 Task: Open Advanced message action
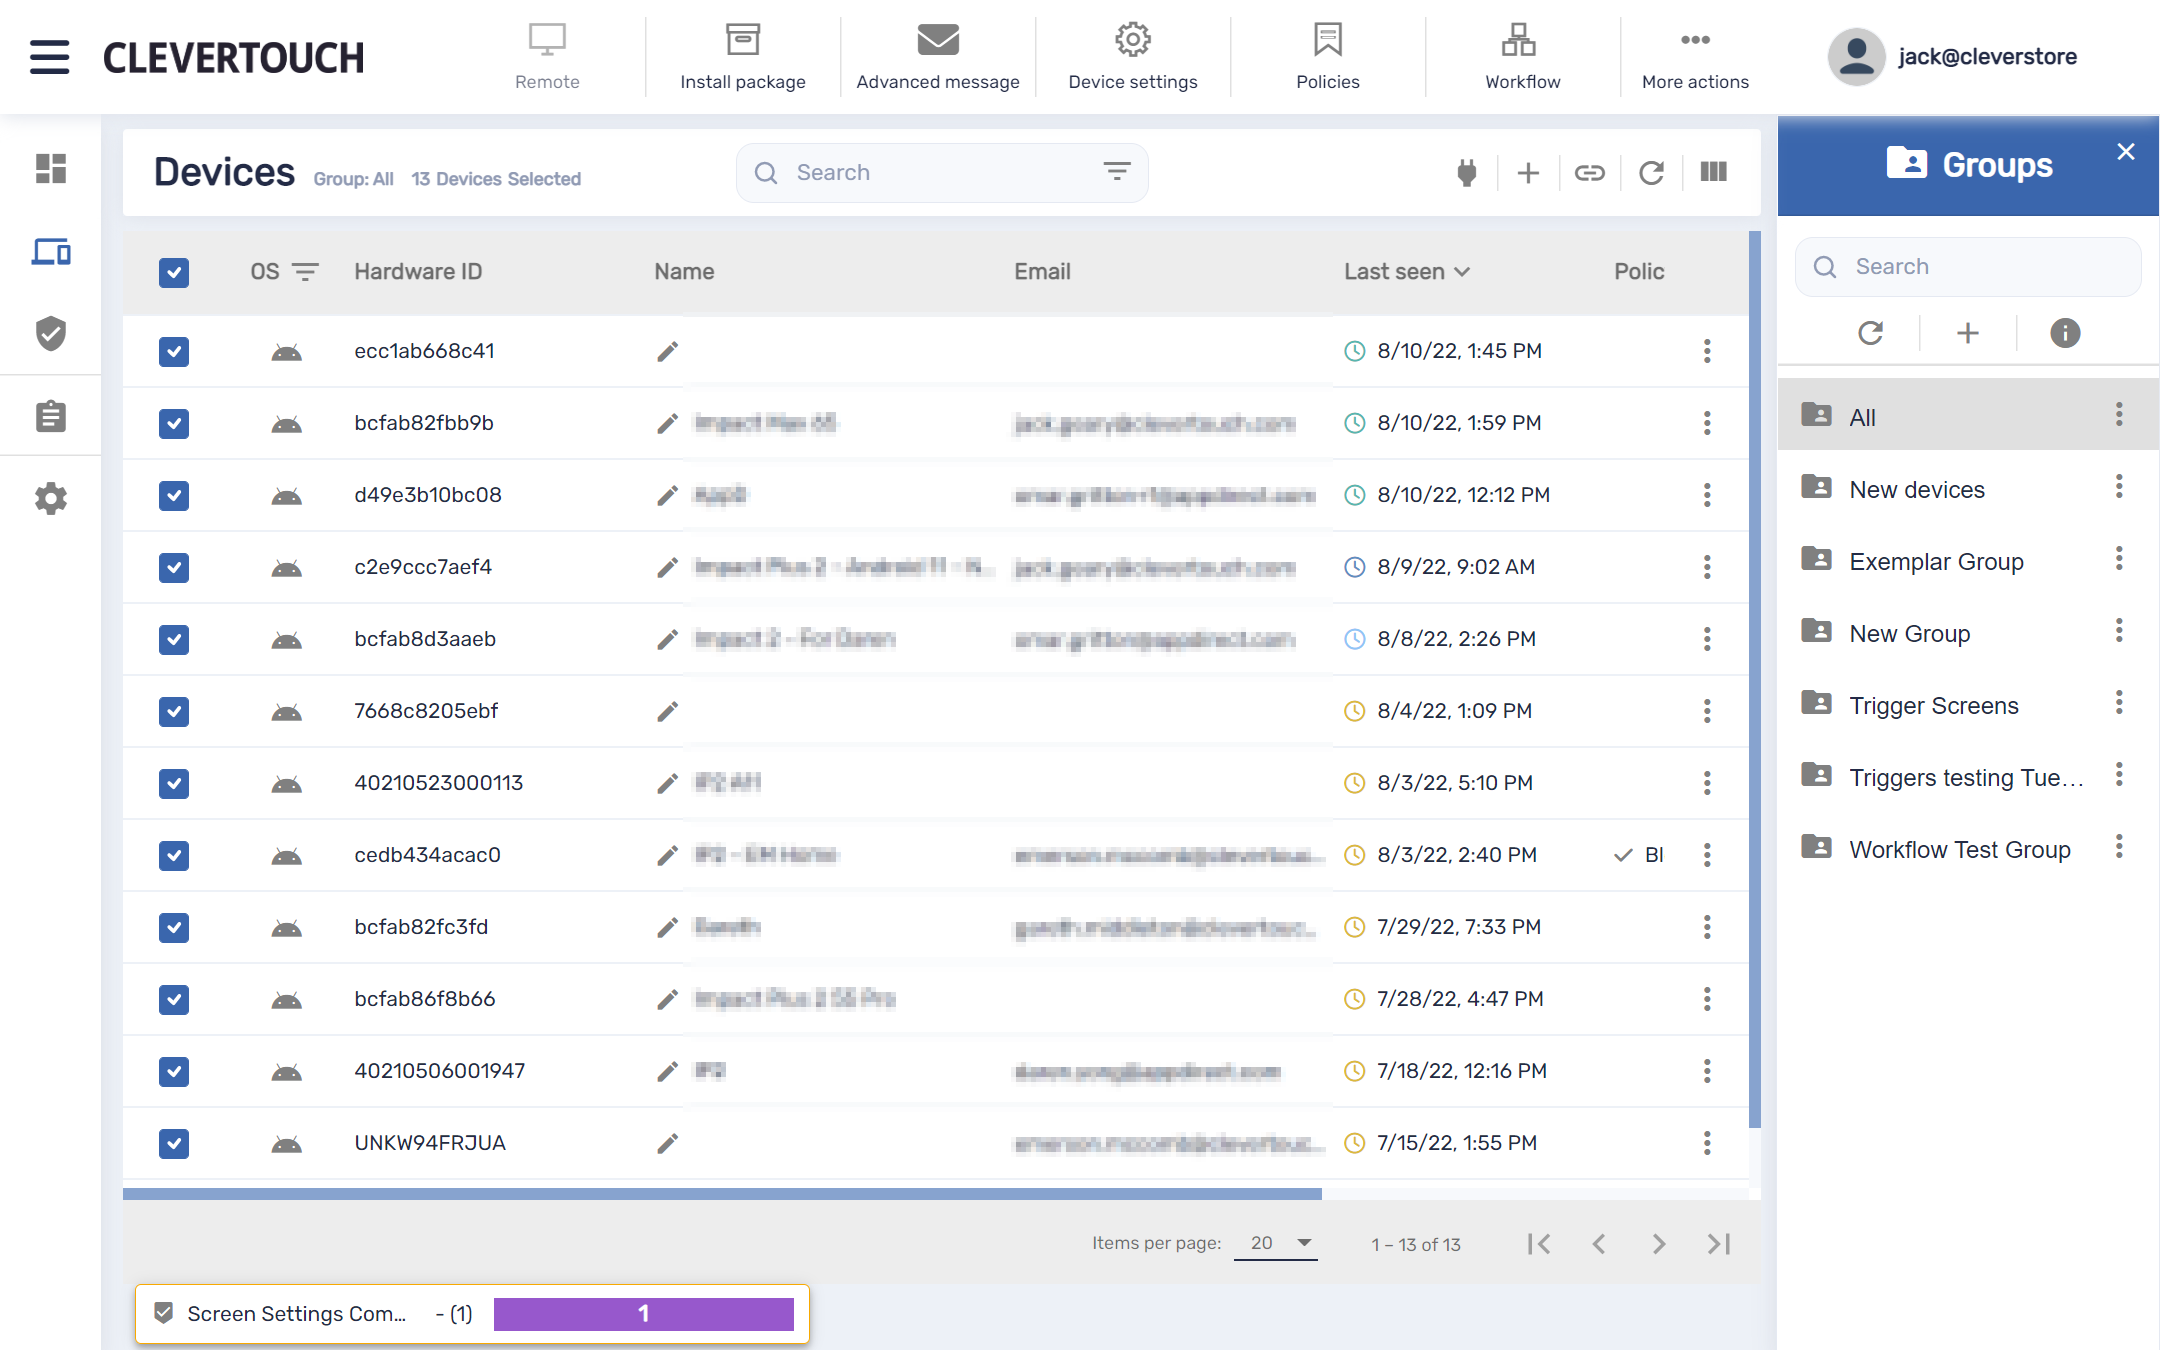[937, 57]
